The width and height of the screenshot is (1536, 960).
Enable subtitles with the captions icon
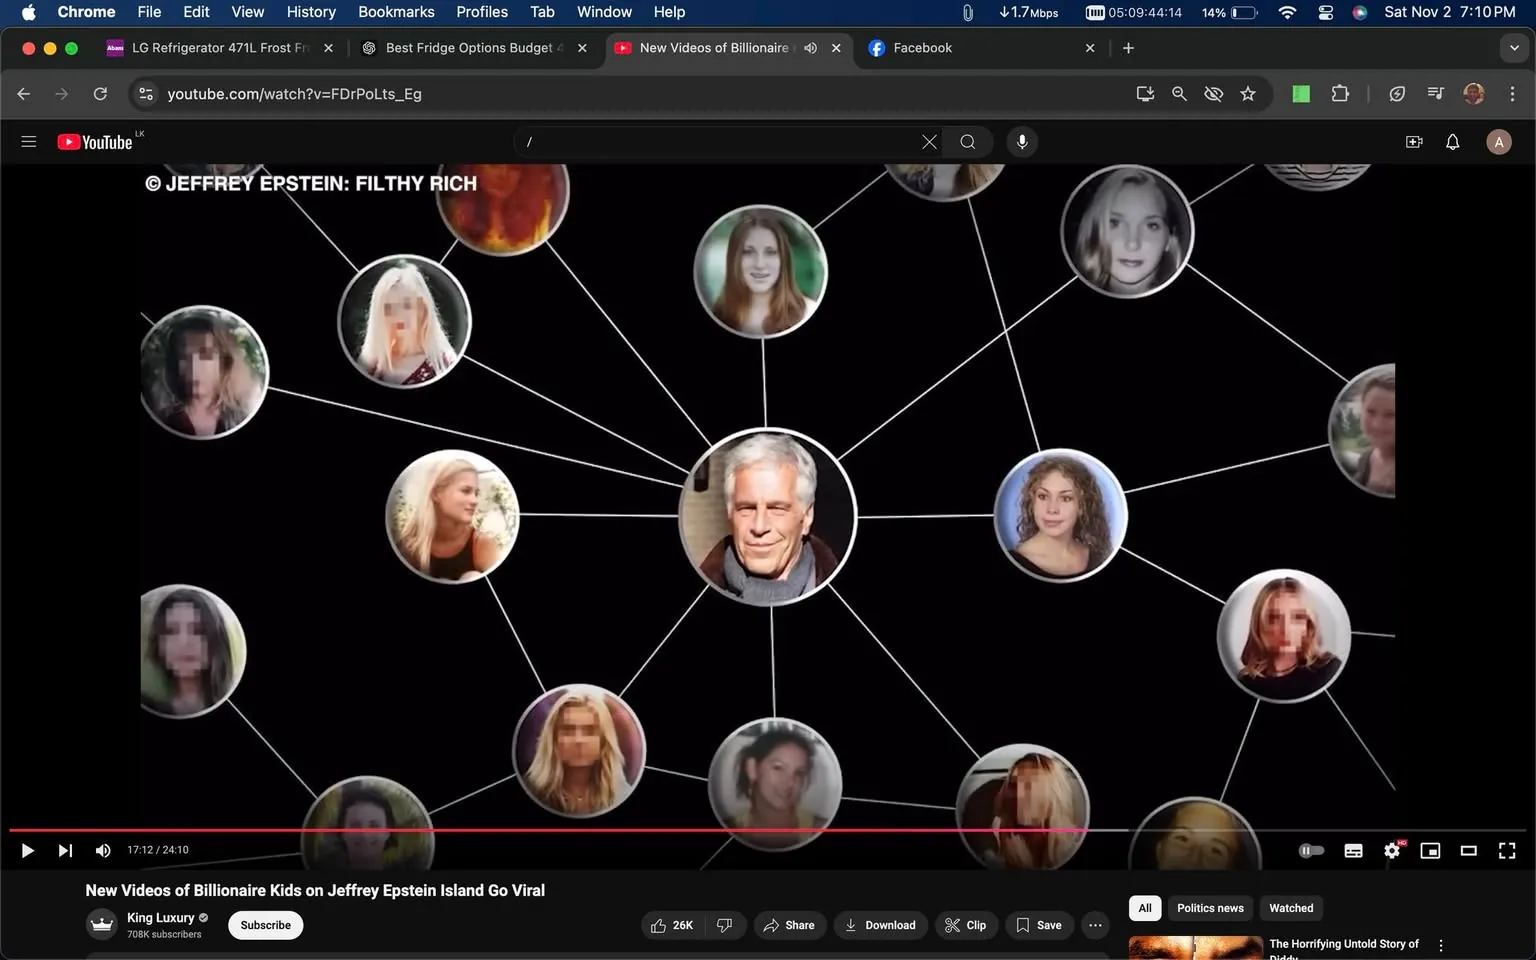pos(1352,850)
